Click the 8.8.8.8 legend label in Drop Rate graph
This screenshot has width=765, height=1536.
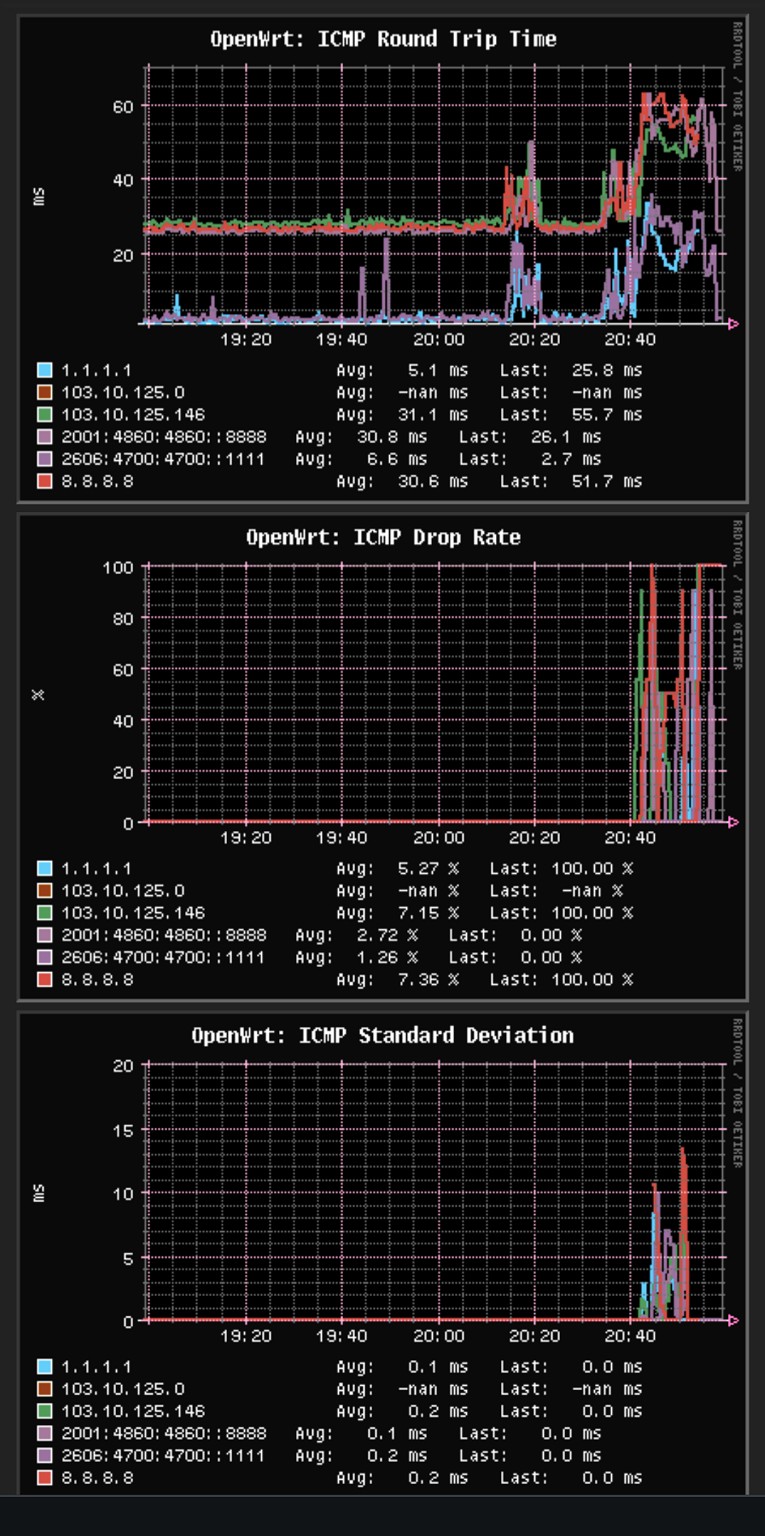pyautogui.click(x=97, y=979)
